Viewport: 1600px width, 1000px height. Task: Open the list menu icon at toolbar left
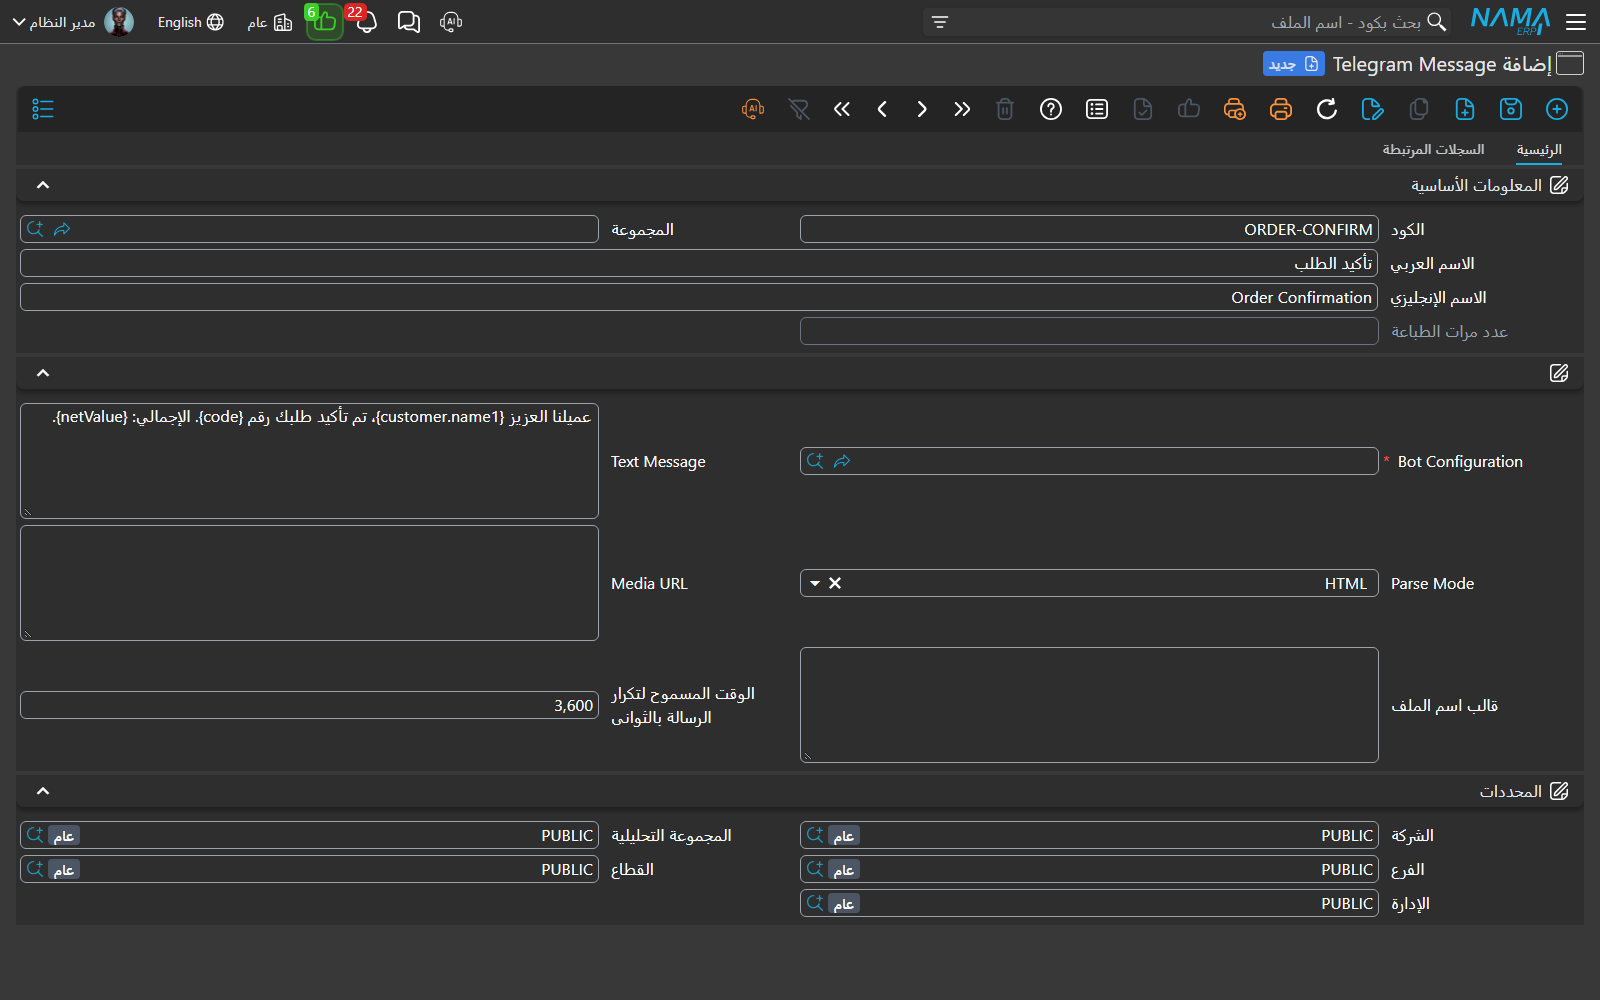(x=43, y=109)
